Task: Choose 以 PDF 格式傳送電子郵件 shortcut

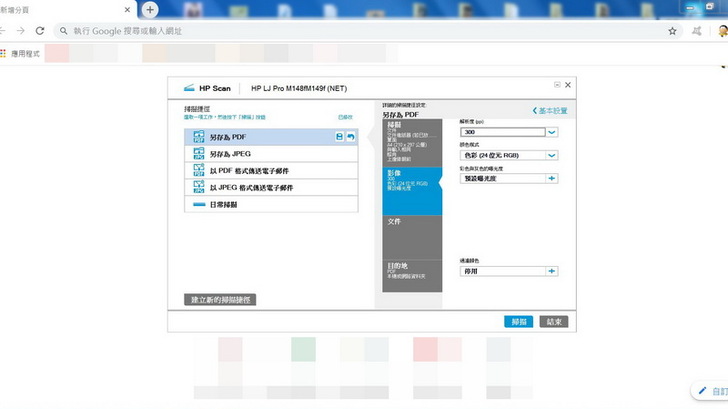Action: (271, 171)
